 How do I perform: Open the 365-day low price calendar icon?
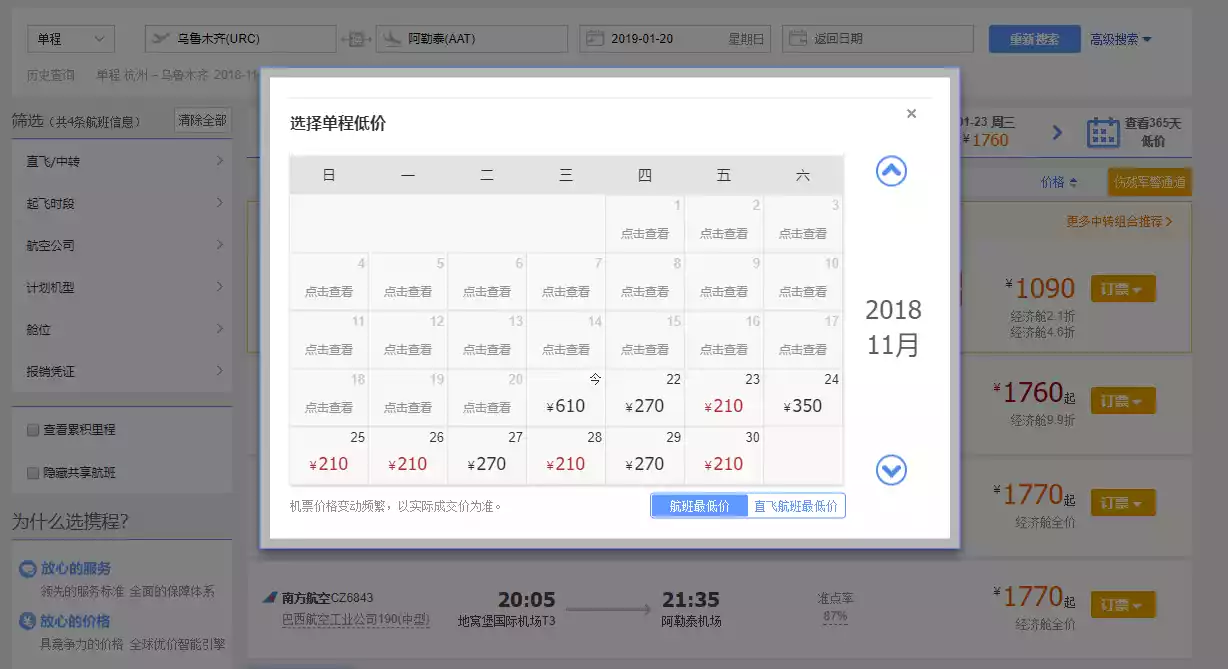coord(1103,132)
